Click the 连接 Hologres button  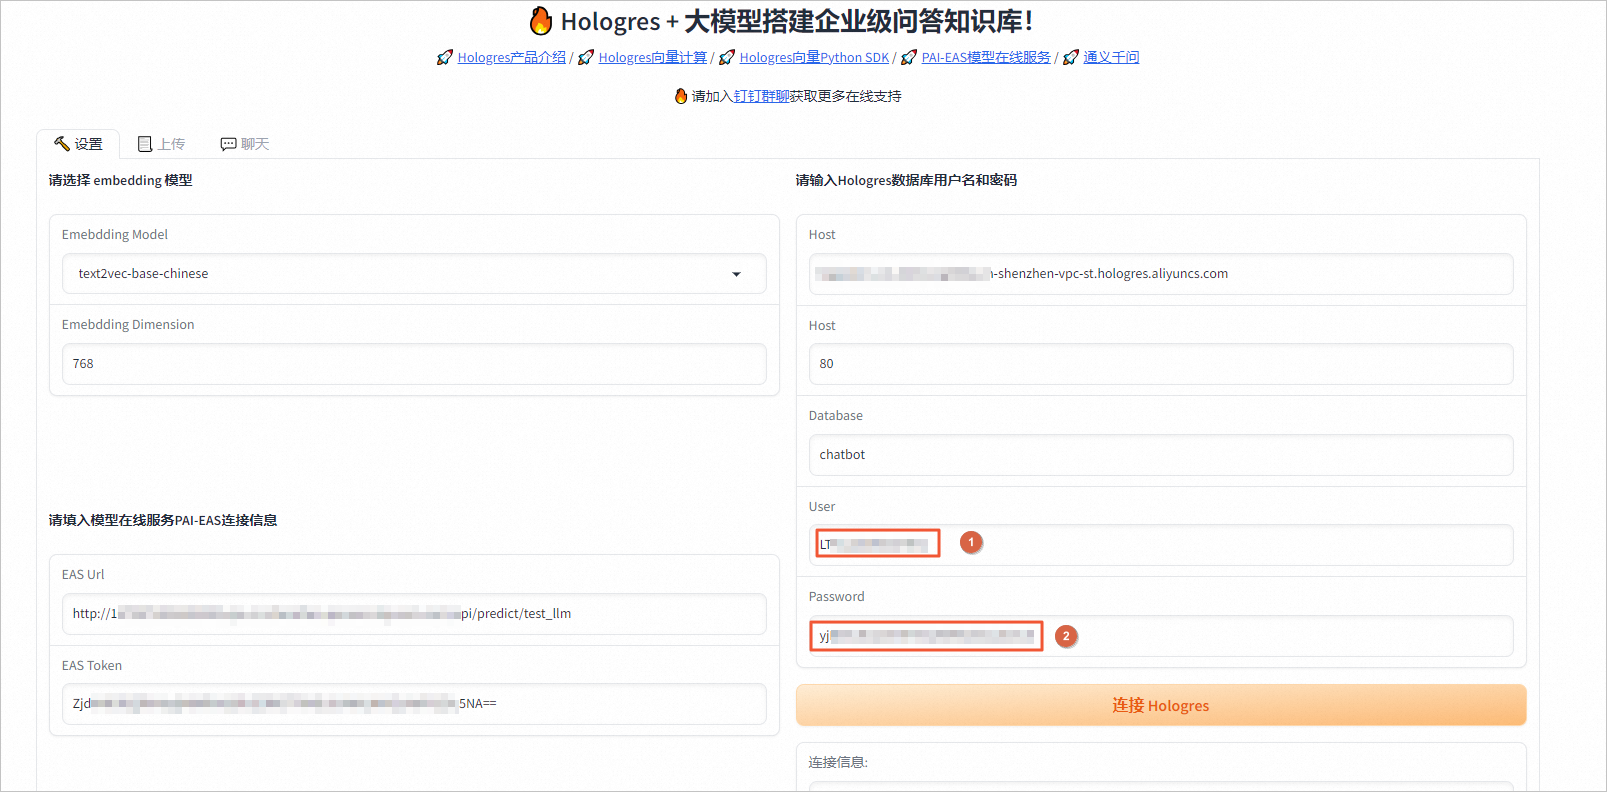[x=1161, y=705]
